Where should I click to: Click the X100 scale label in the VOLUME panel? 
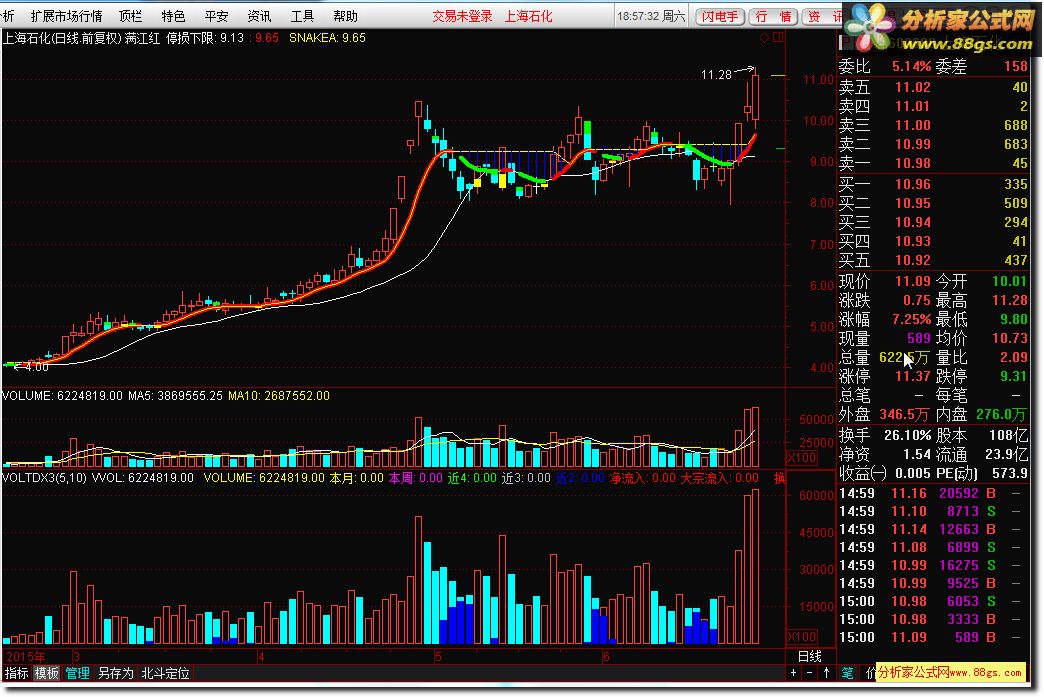tap(802, 458)
